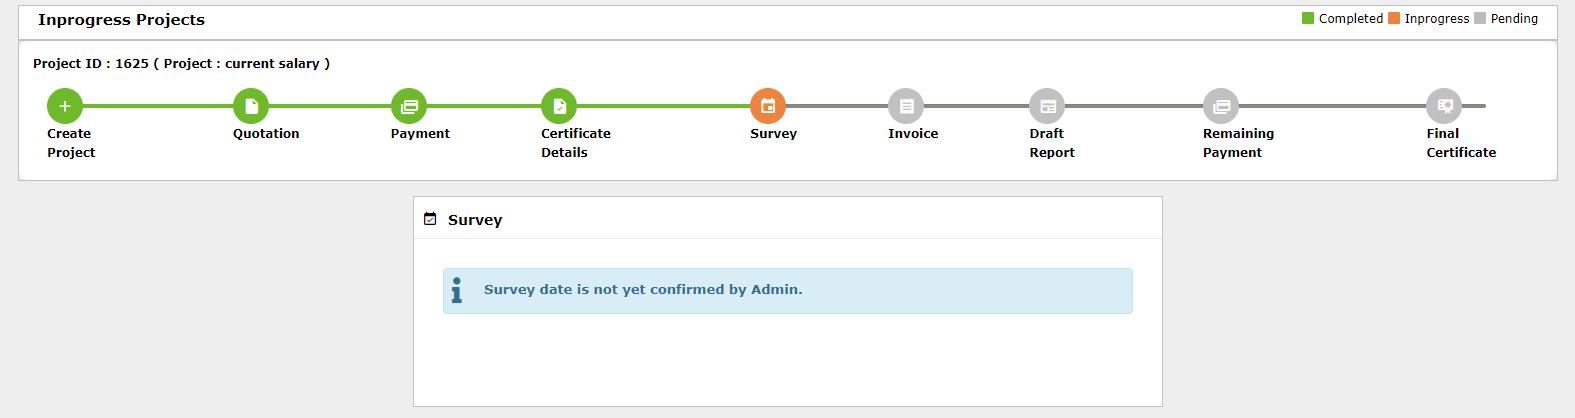Select the green Payment step icon
The image size is (1575, 418).
click(x=409, y=106)
